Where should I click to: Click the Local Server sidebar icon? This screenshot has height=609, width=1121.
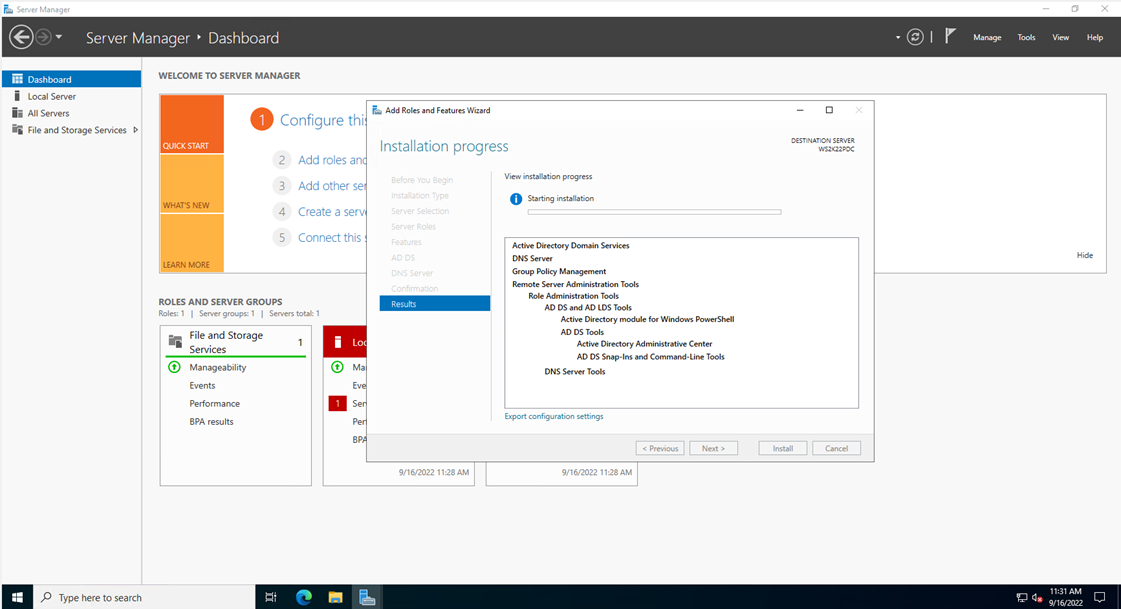point(17,96)
